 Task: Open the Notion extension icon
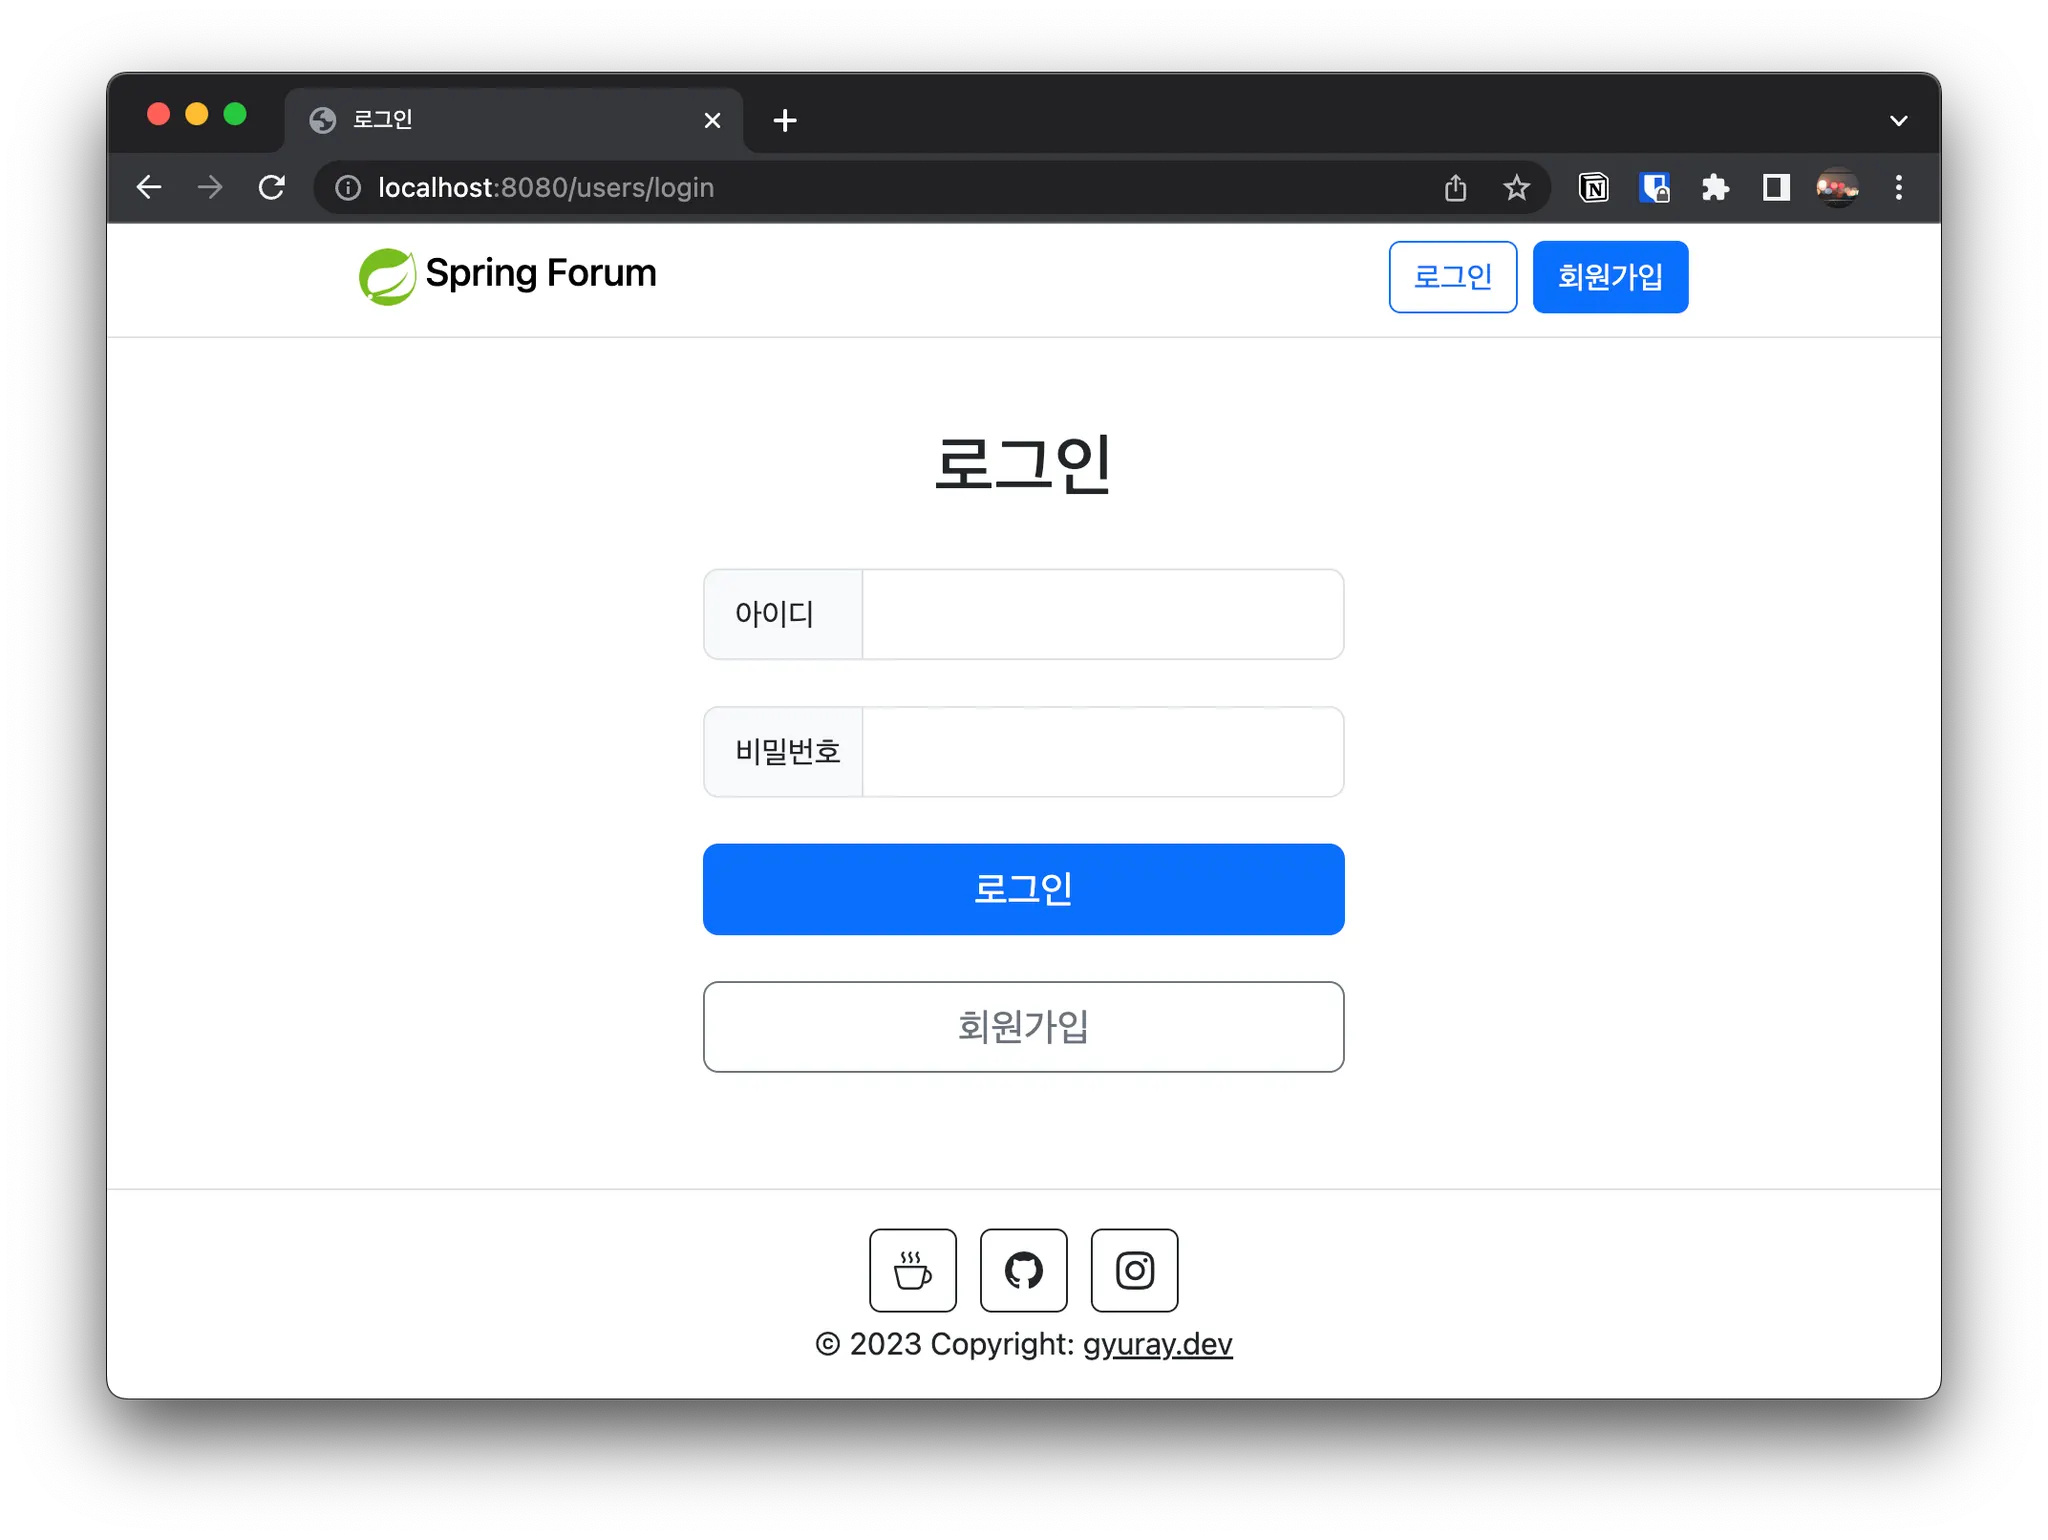pos(1593,188)
